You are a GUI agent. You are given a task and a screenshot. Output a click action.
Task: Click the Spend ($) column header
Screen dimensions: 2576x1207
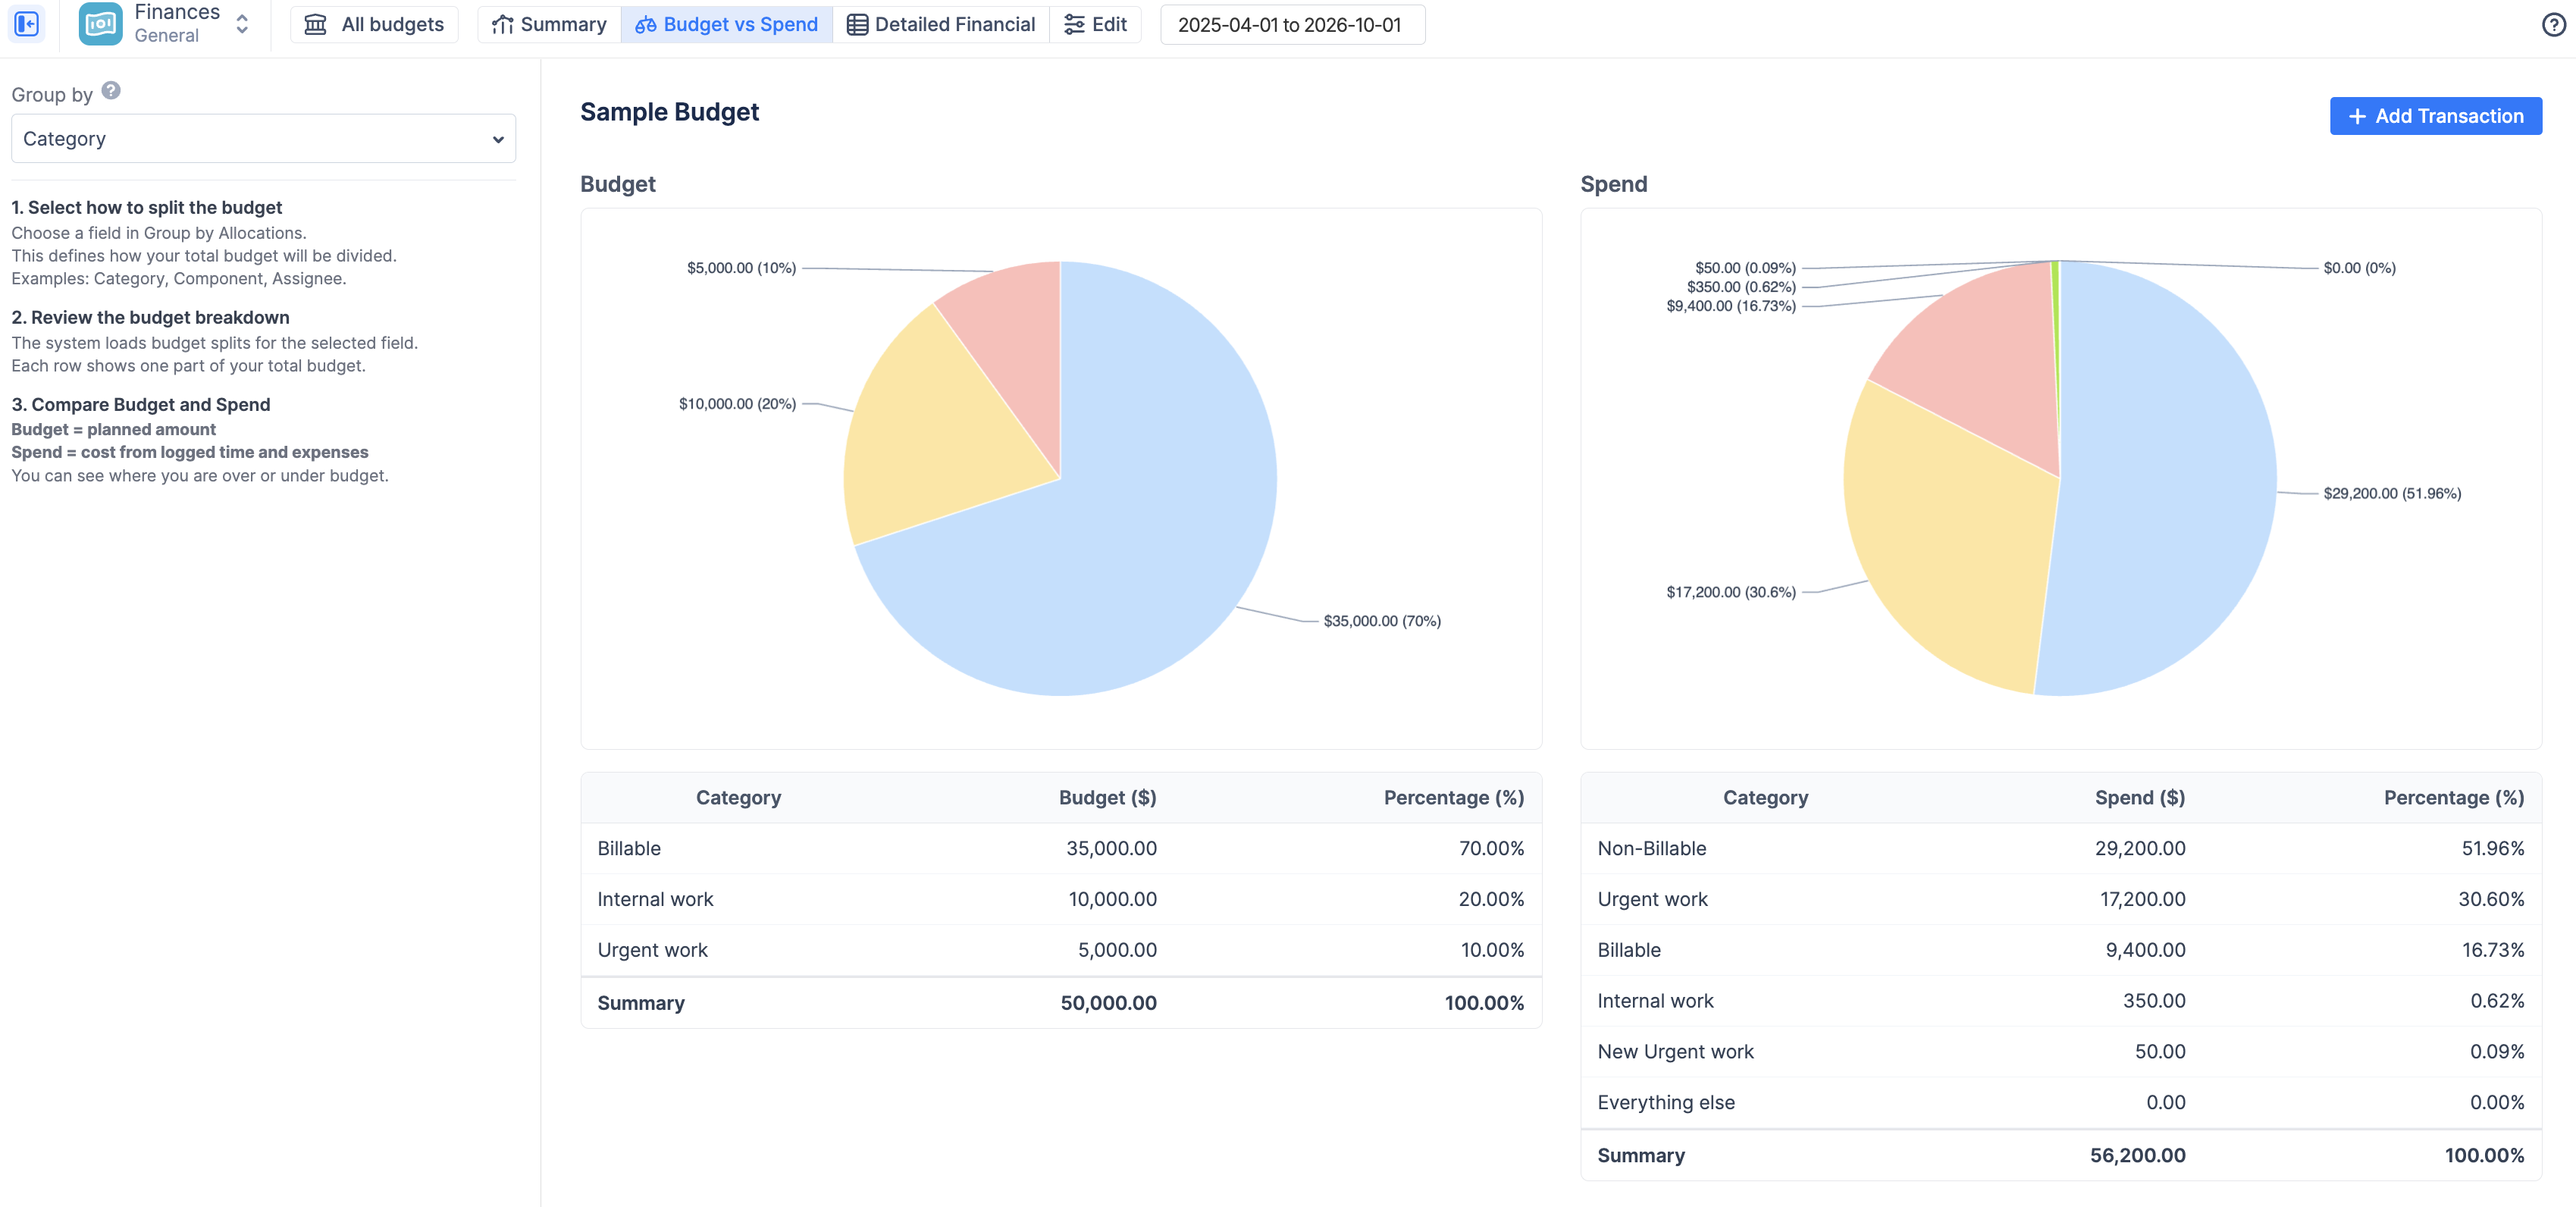tap(2139, 798)
